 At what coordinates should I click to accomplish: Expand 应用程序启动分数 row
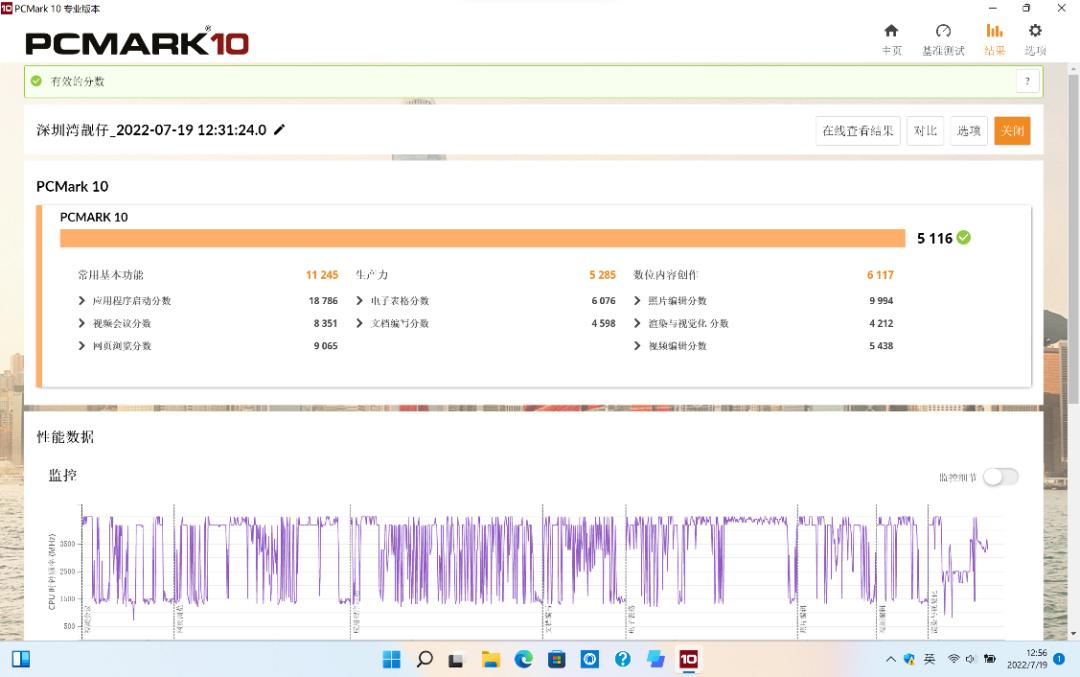(82, 301)
